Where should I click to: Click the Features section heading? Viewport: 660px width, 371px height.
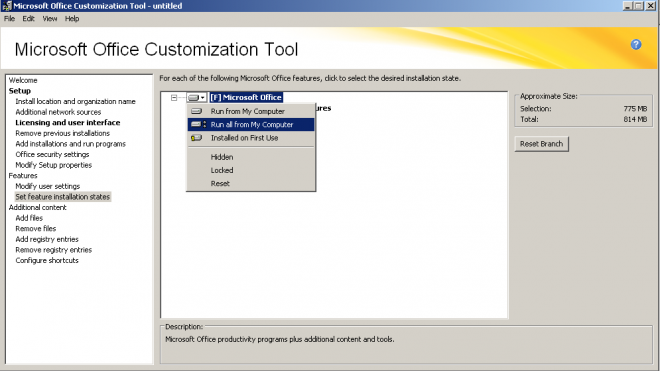tap(23, 176)
